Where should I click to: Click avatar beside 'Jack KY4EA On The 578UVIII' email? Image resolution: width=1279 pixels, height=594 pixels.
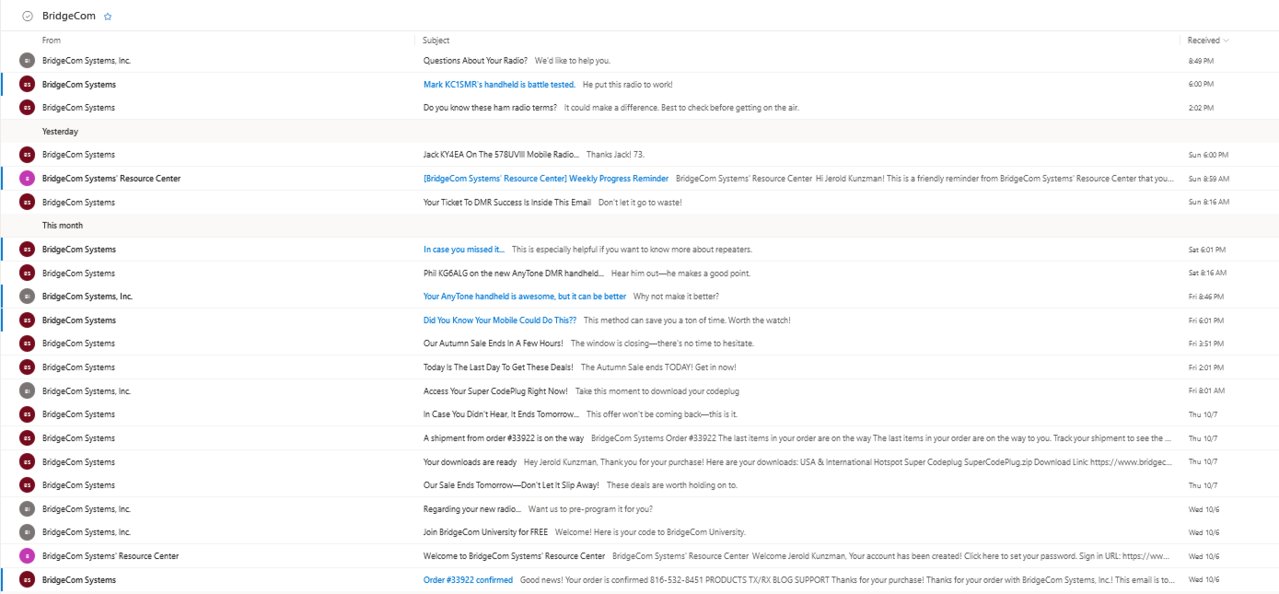27,155
